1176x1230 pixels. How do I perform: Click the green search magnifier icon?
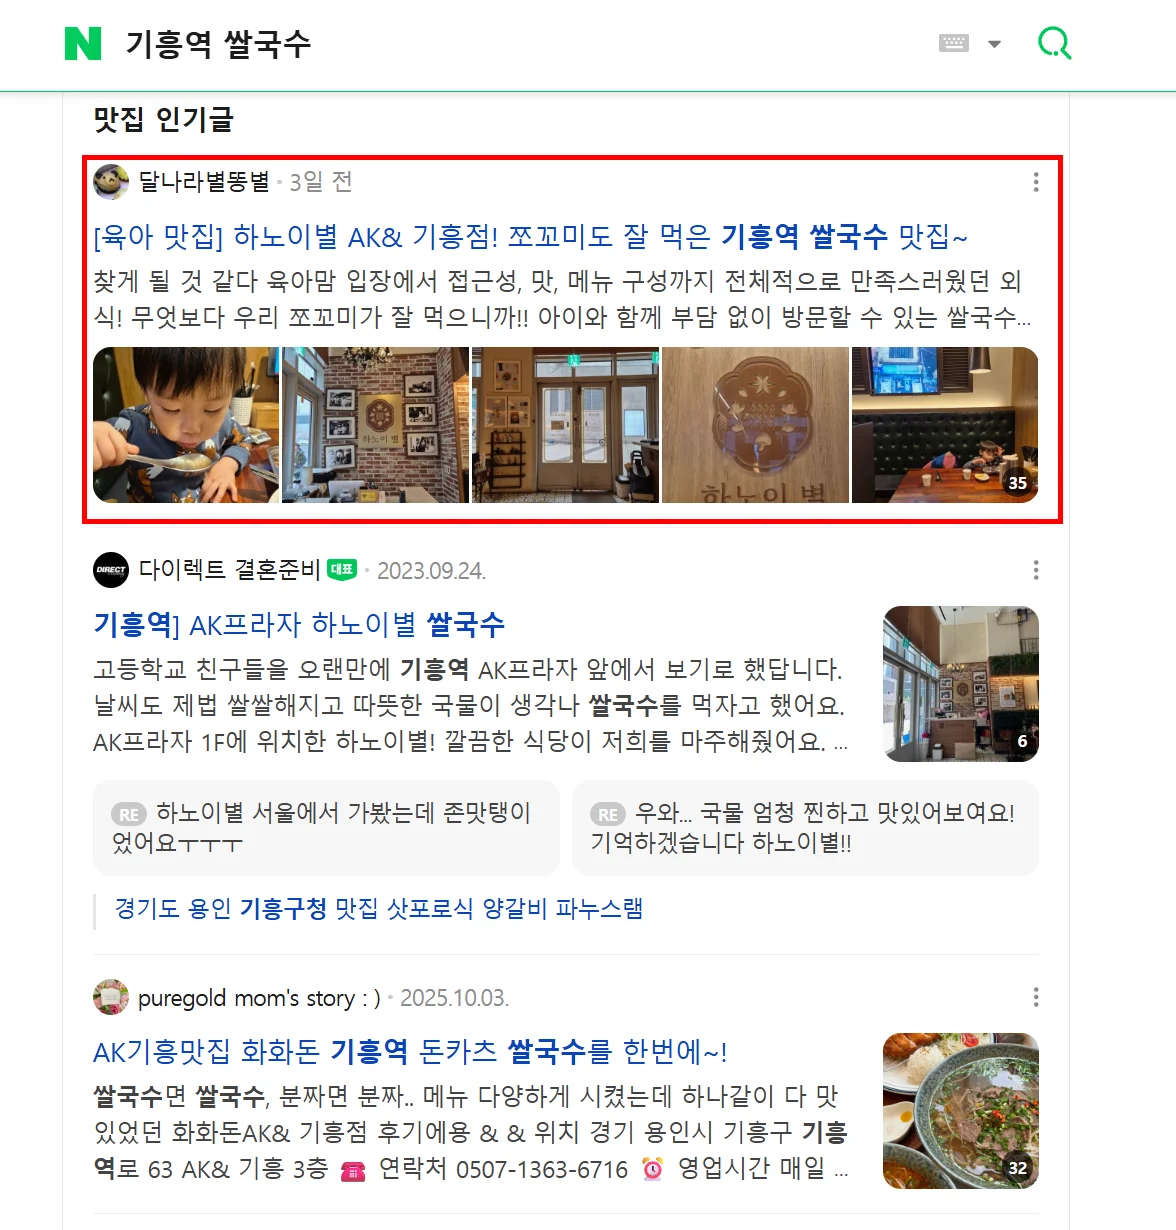[1054, 43]
